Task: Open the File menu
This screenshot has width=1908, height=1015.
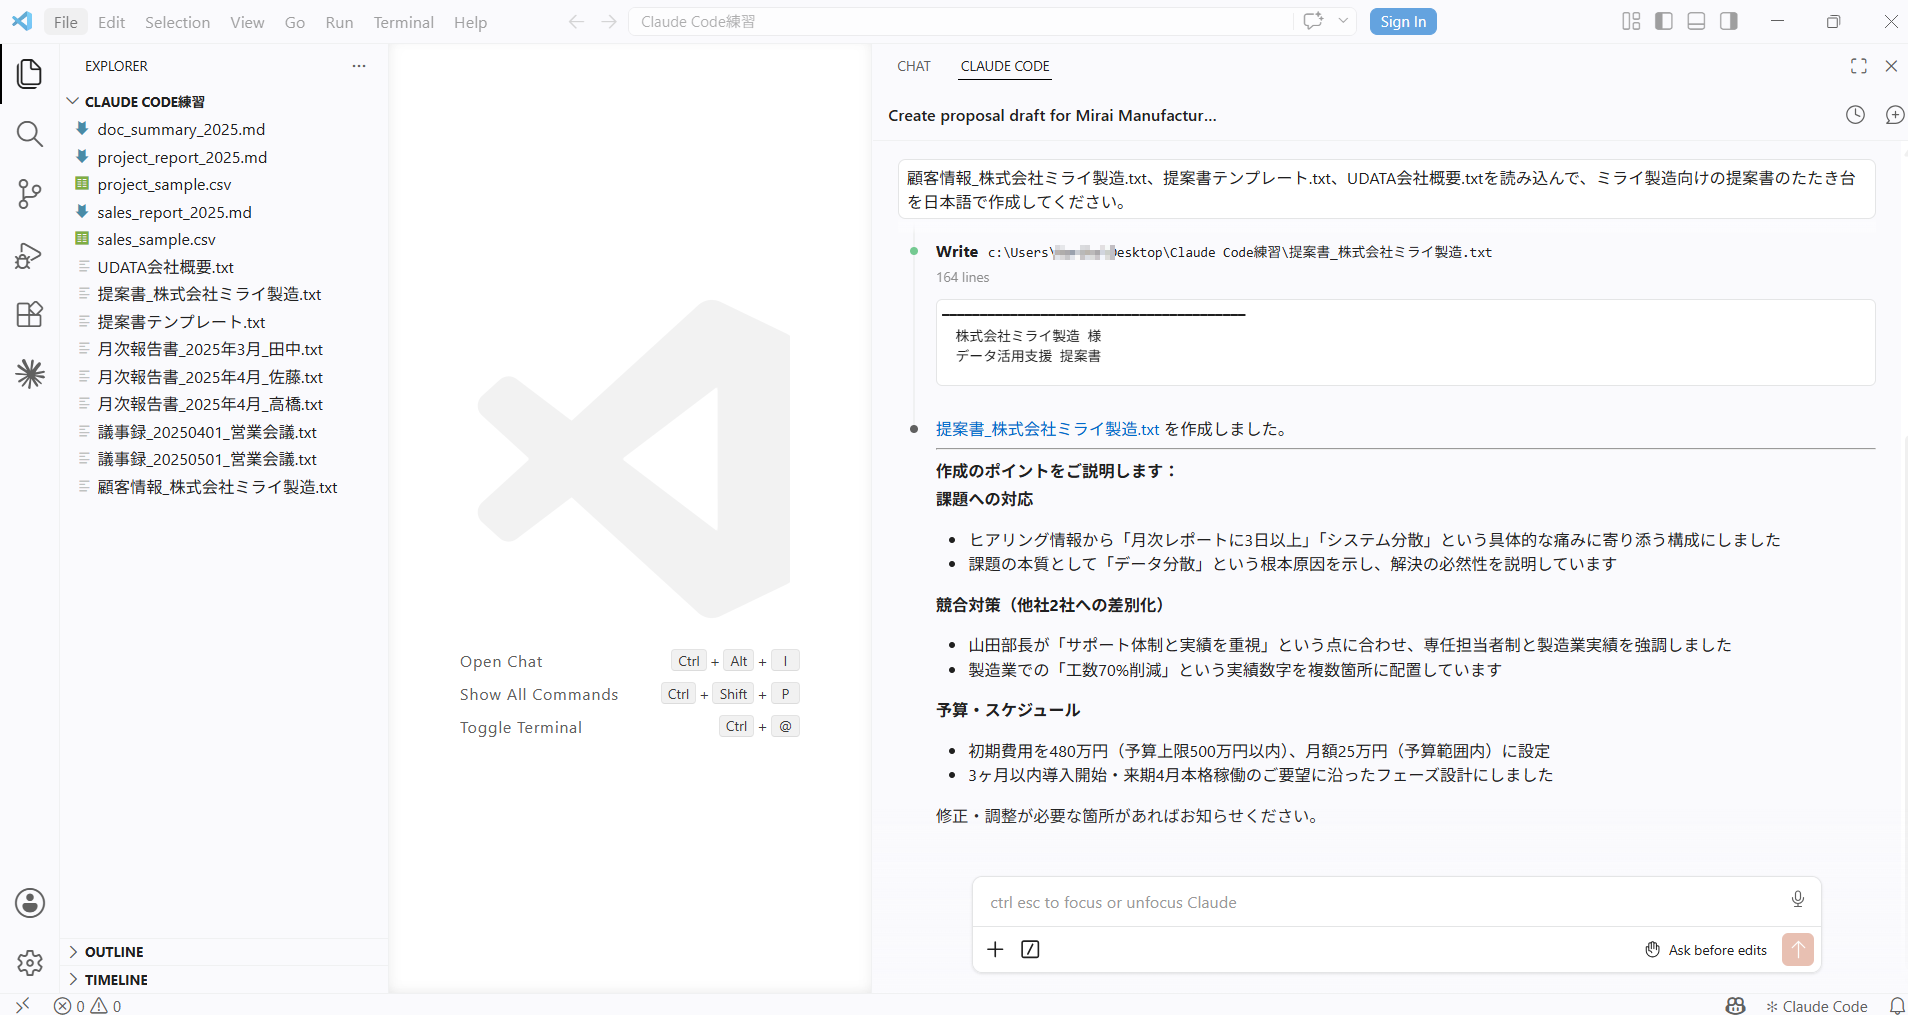Action: pyautogui.click(x=66, y=22)
